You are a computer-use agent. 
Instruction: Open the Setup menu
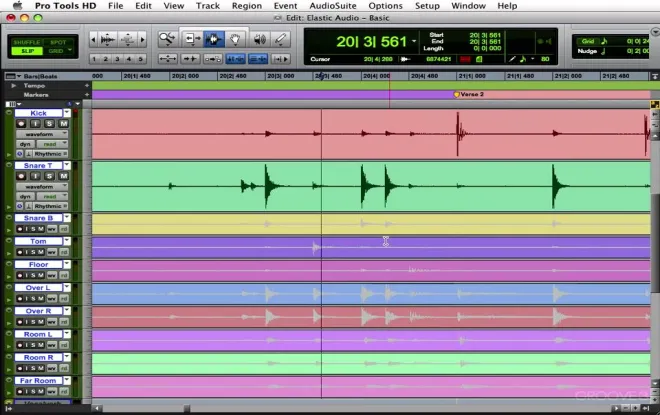[427, 6]
